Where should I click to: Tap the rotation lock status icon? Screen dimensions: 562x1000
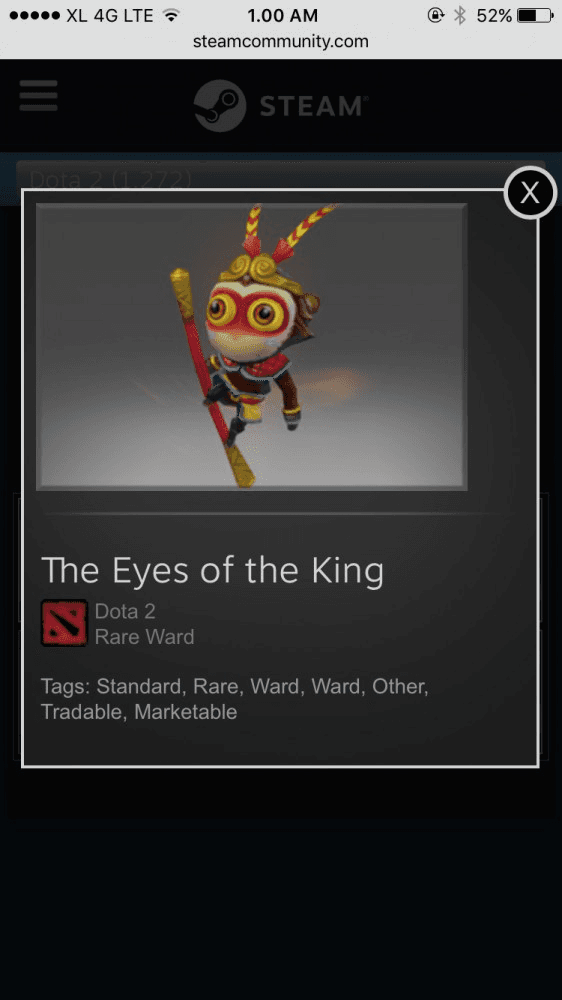[436, 15]
